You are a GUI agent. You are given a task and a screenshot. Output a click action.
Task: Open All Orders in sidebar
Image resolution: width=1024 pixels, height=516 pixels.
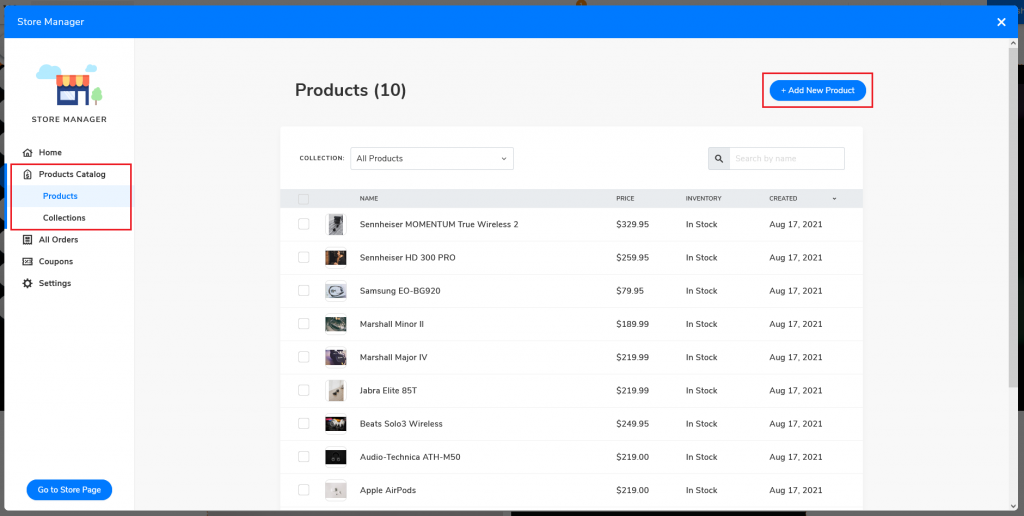tap(58, 240)
